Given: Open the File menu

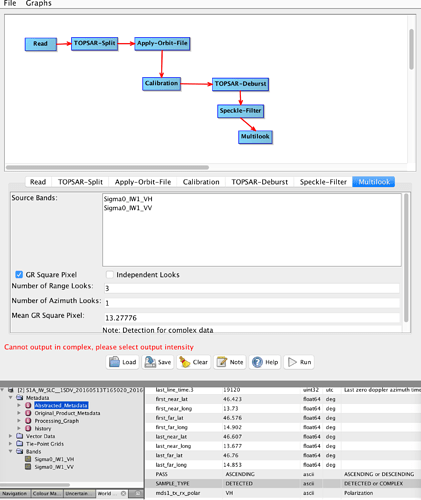Looking at the screenshot, I should coord(10,3).
